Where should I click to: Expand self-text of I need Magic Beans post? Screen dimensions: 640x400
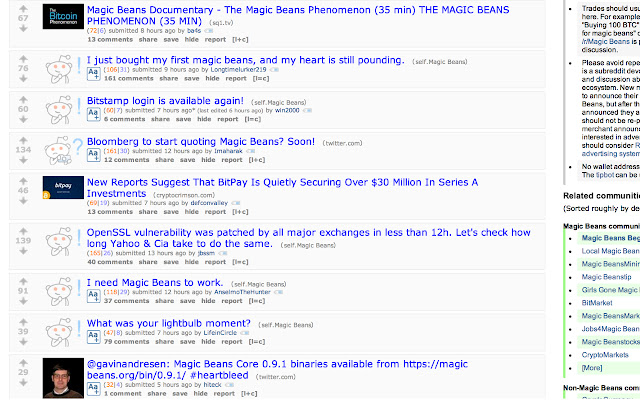[x=93, y=296]
